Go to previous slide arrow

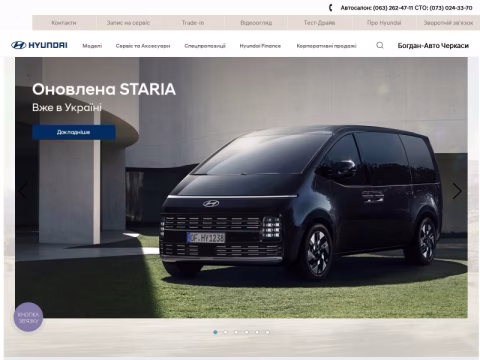click(x=23, y=191)
